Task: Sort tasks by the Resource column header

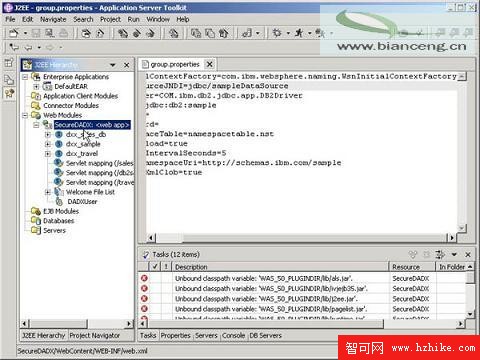Action: (x=412, y=267)
